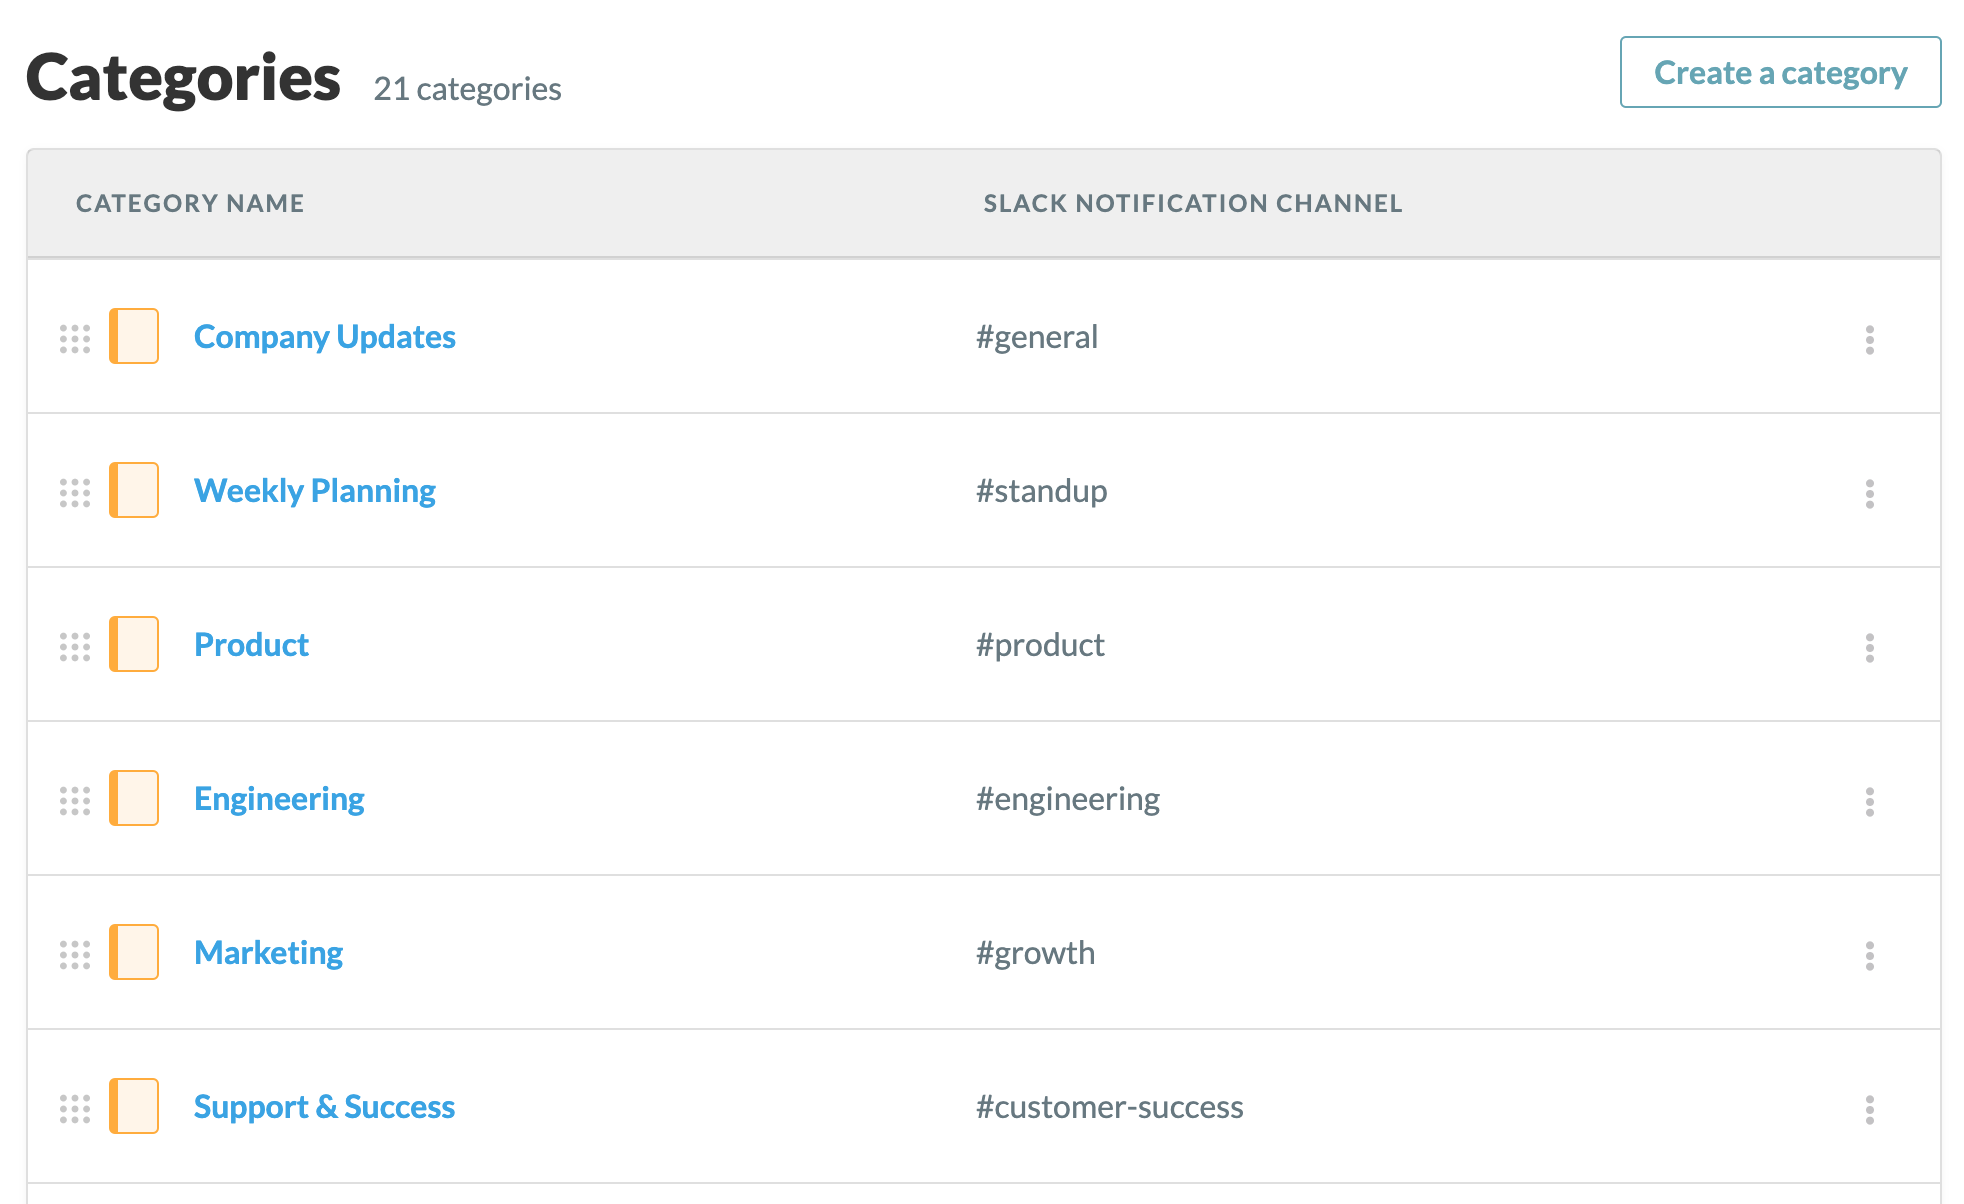Viewport: 1964px width, 1204px height.
Task: Open the Weekly Planning category
Action: click(x=314, y=491)
